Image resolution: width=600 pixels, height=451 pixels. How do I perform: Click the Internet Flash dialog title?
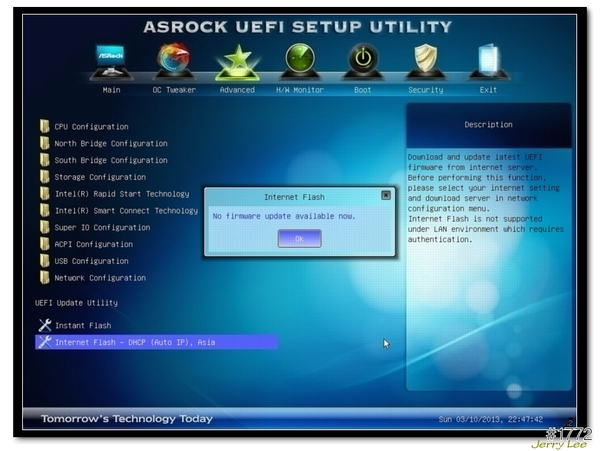(294, 197)
